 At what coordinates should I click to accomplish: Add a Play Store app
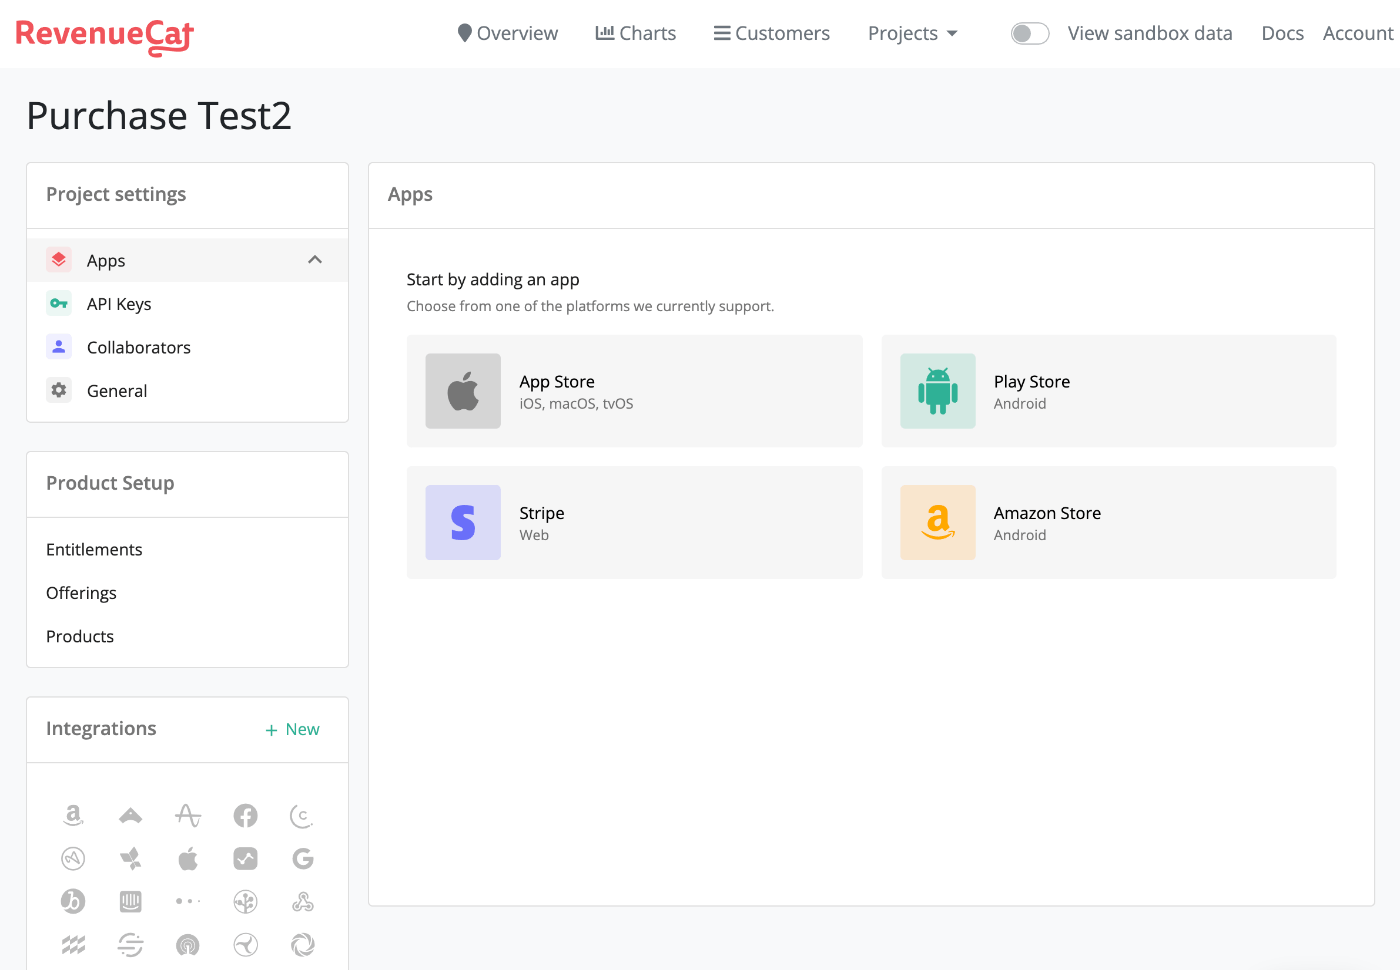pos(1108,391)
